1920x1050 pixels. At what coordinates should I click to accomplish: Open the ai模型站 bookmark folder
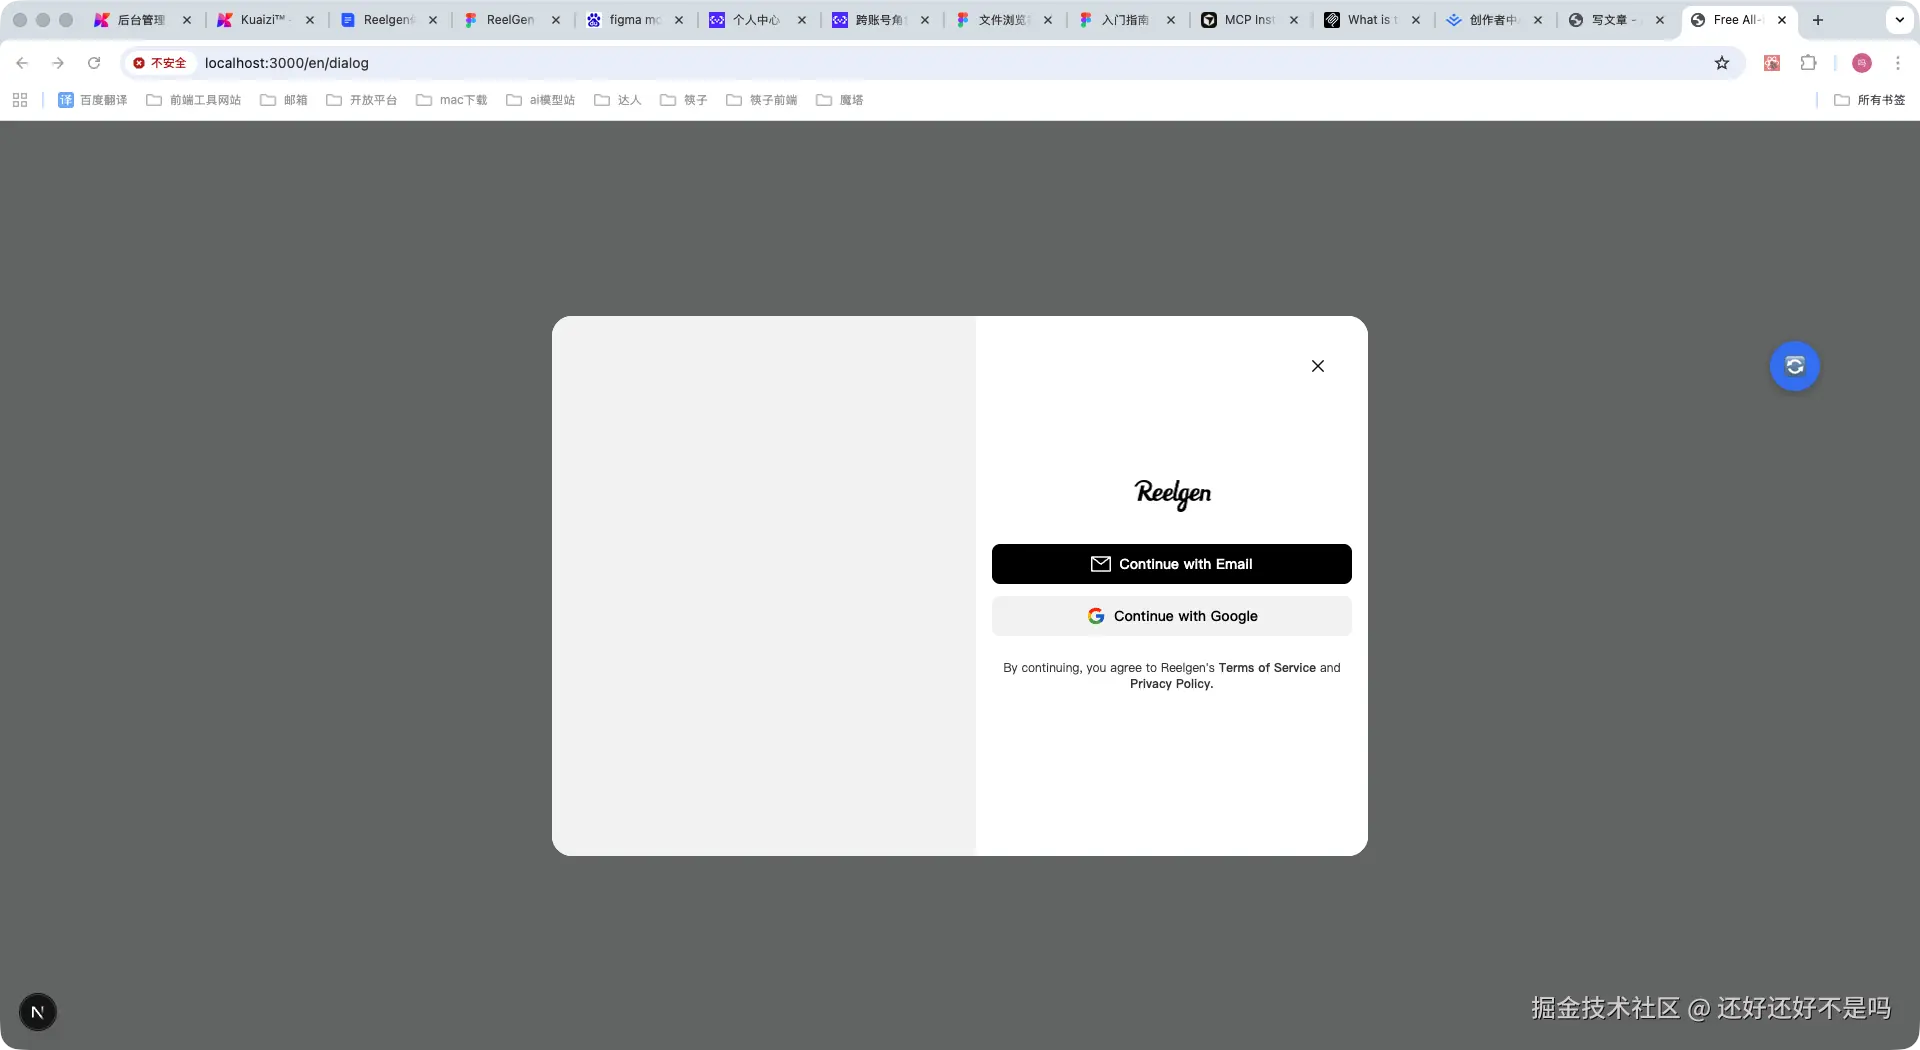(541, 100)
